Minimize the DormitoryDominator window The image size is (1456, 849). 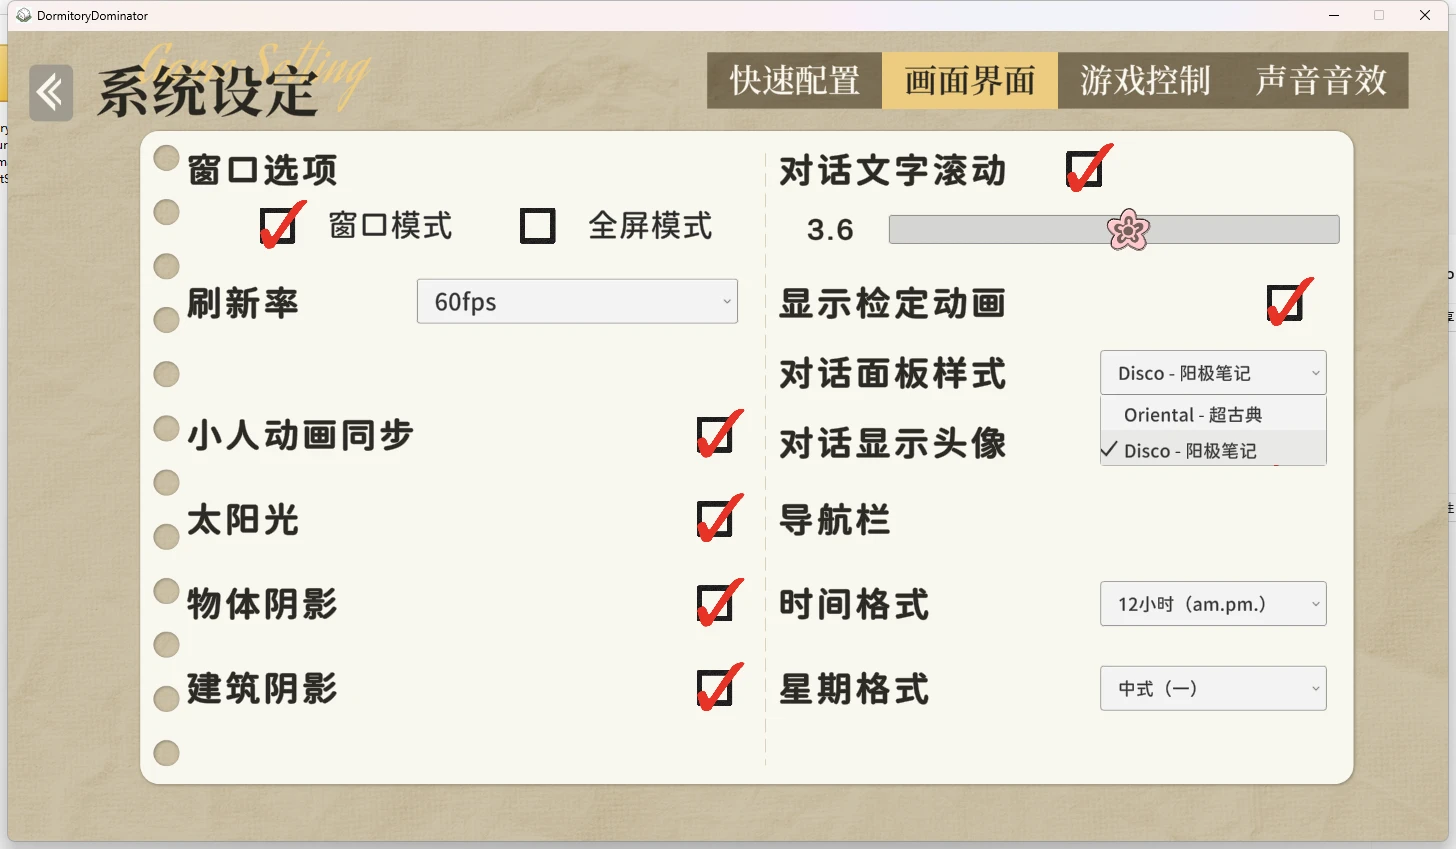click(1334, 15)
